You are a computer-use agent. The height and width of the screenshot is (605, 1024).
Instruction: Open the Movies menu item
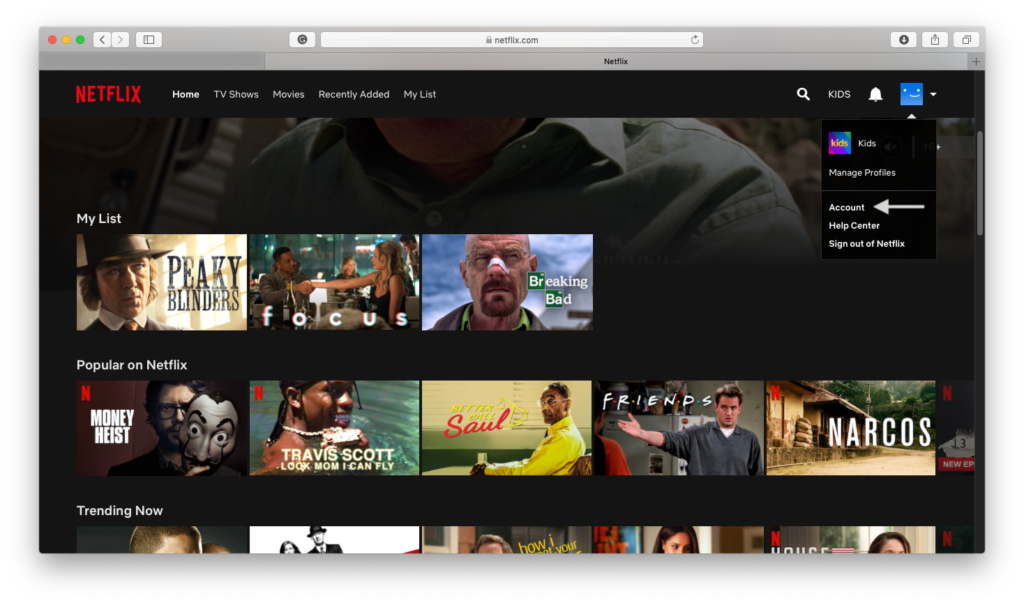[x=288, y=95]
